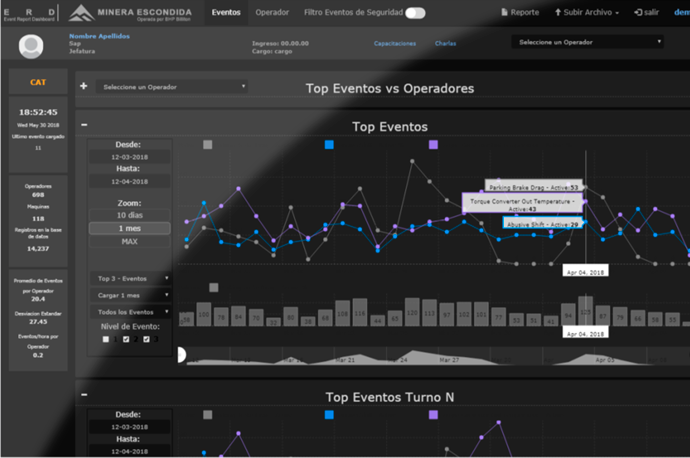
Task: Open the Eventos tab
Action: [x=226, y=13]
